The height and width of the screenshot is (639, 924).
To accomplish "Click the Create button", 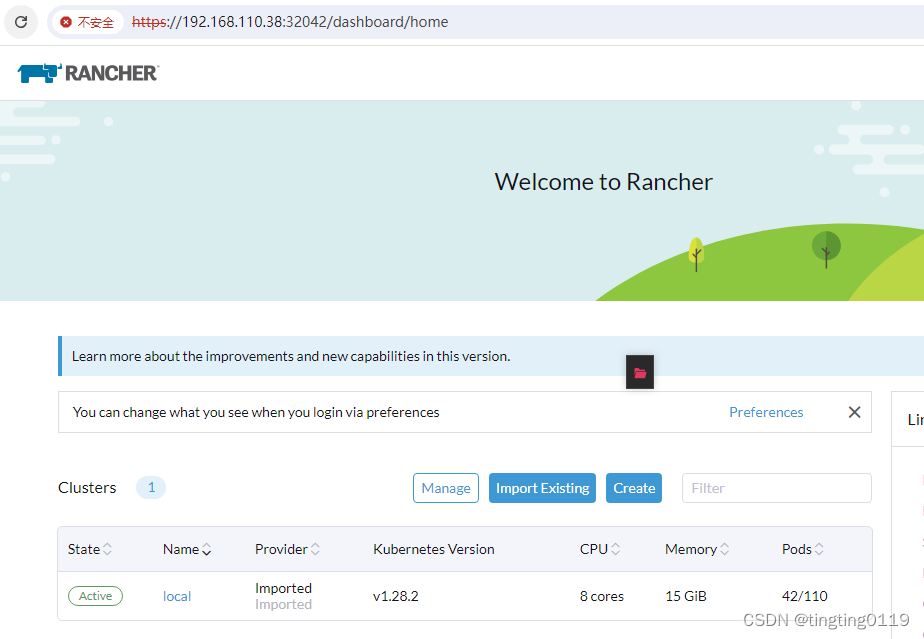I will [633, 488].
